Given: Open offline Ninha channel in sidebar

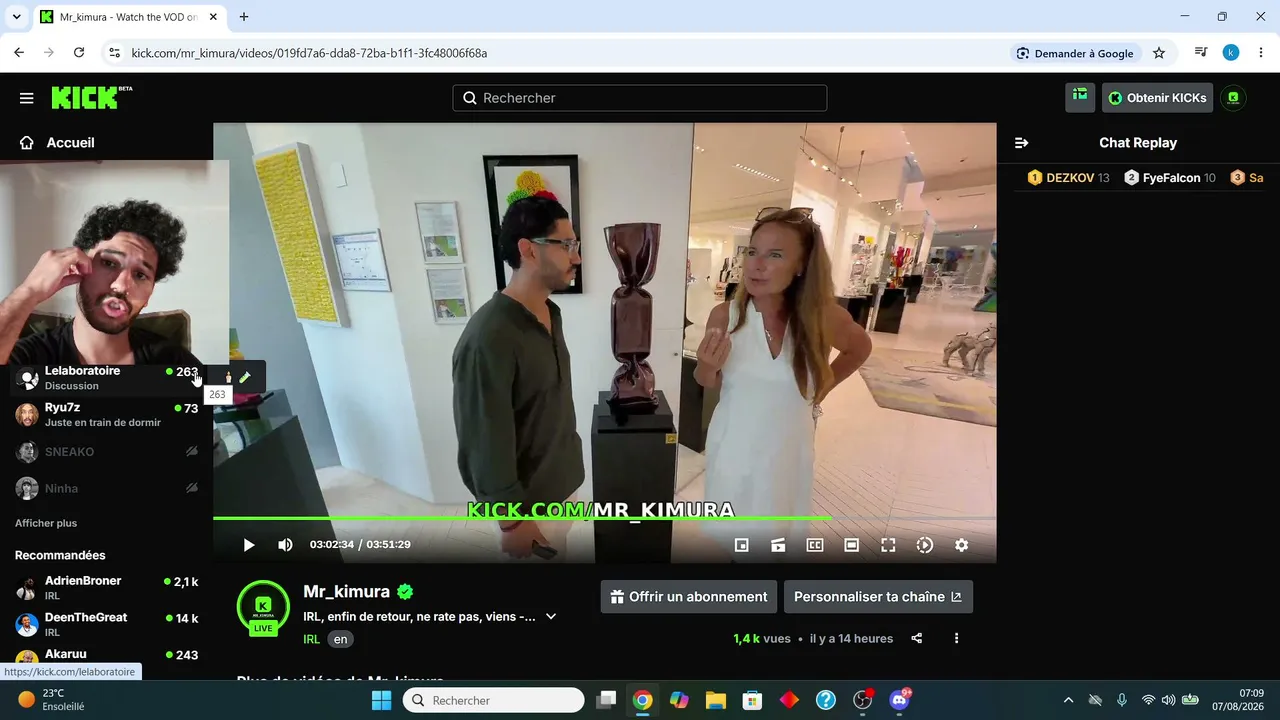Looking at the screenshot, I should (107, 488).
